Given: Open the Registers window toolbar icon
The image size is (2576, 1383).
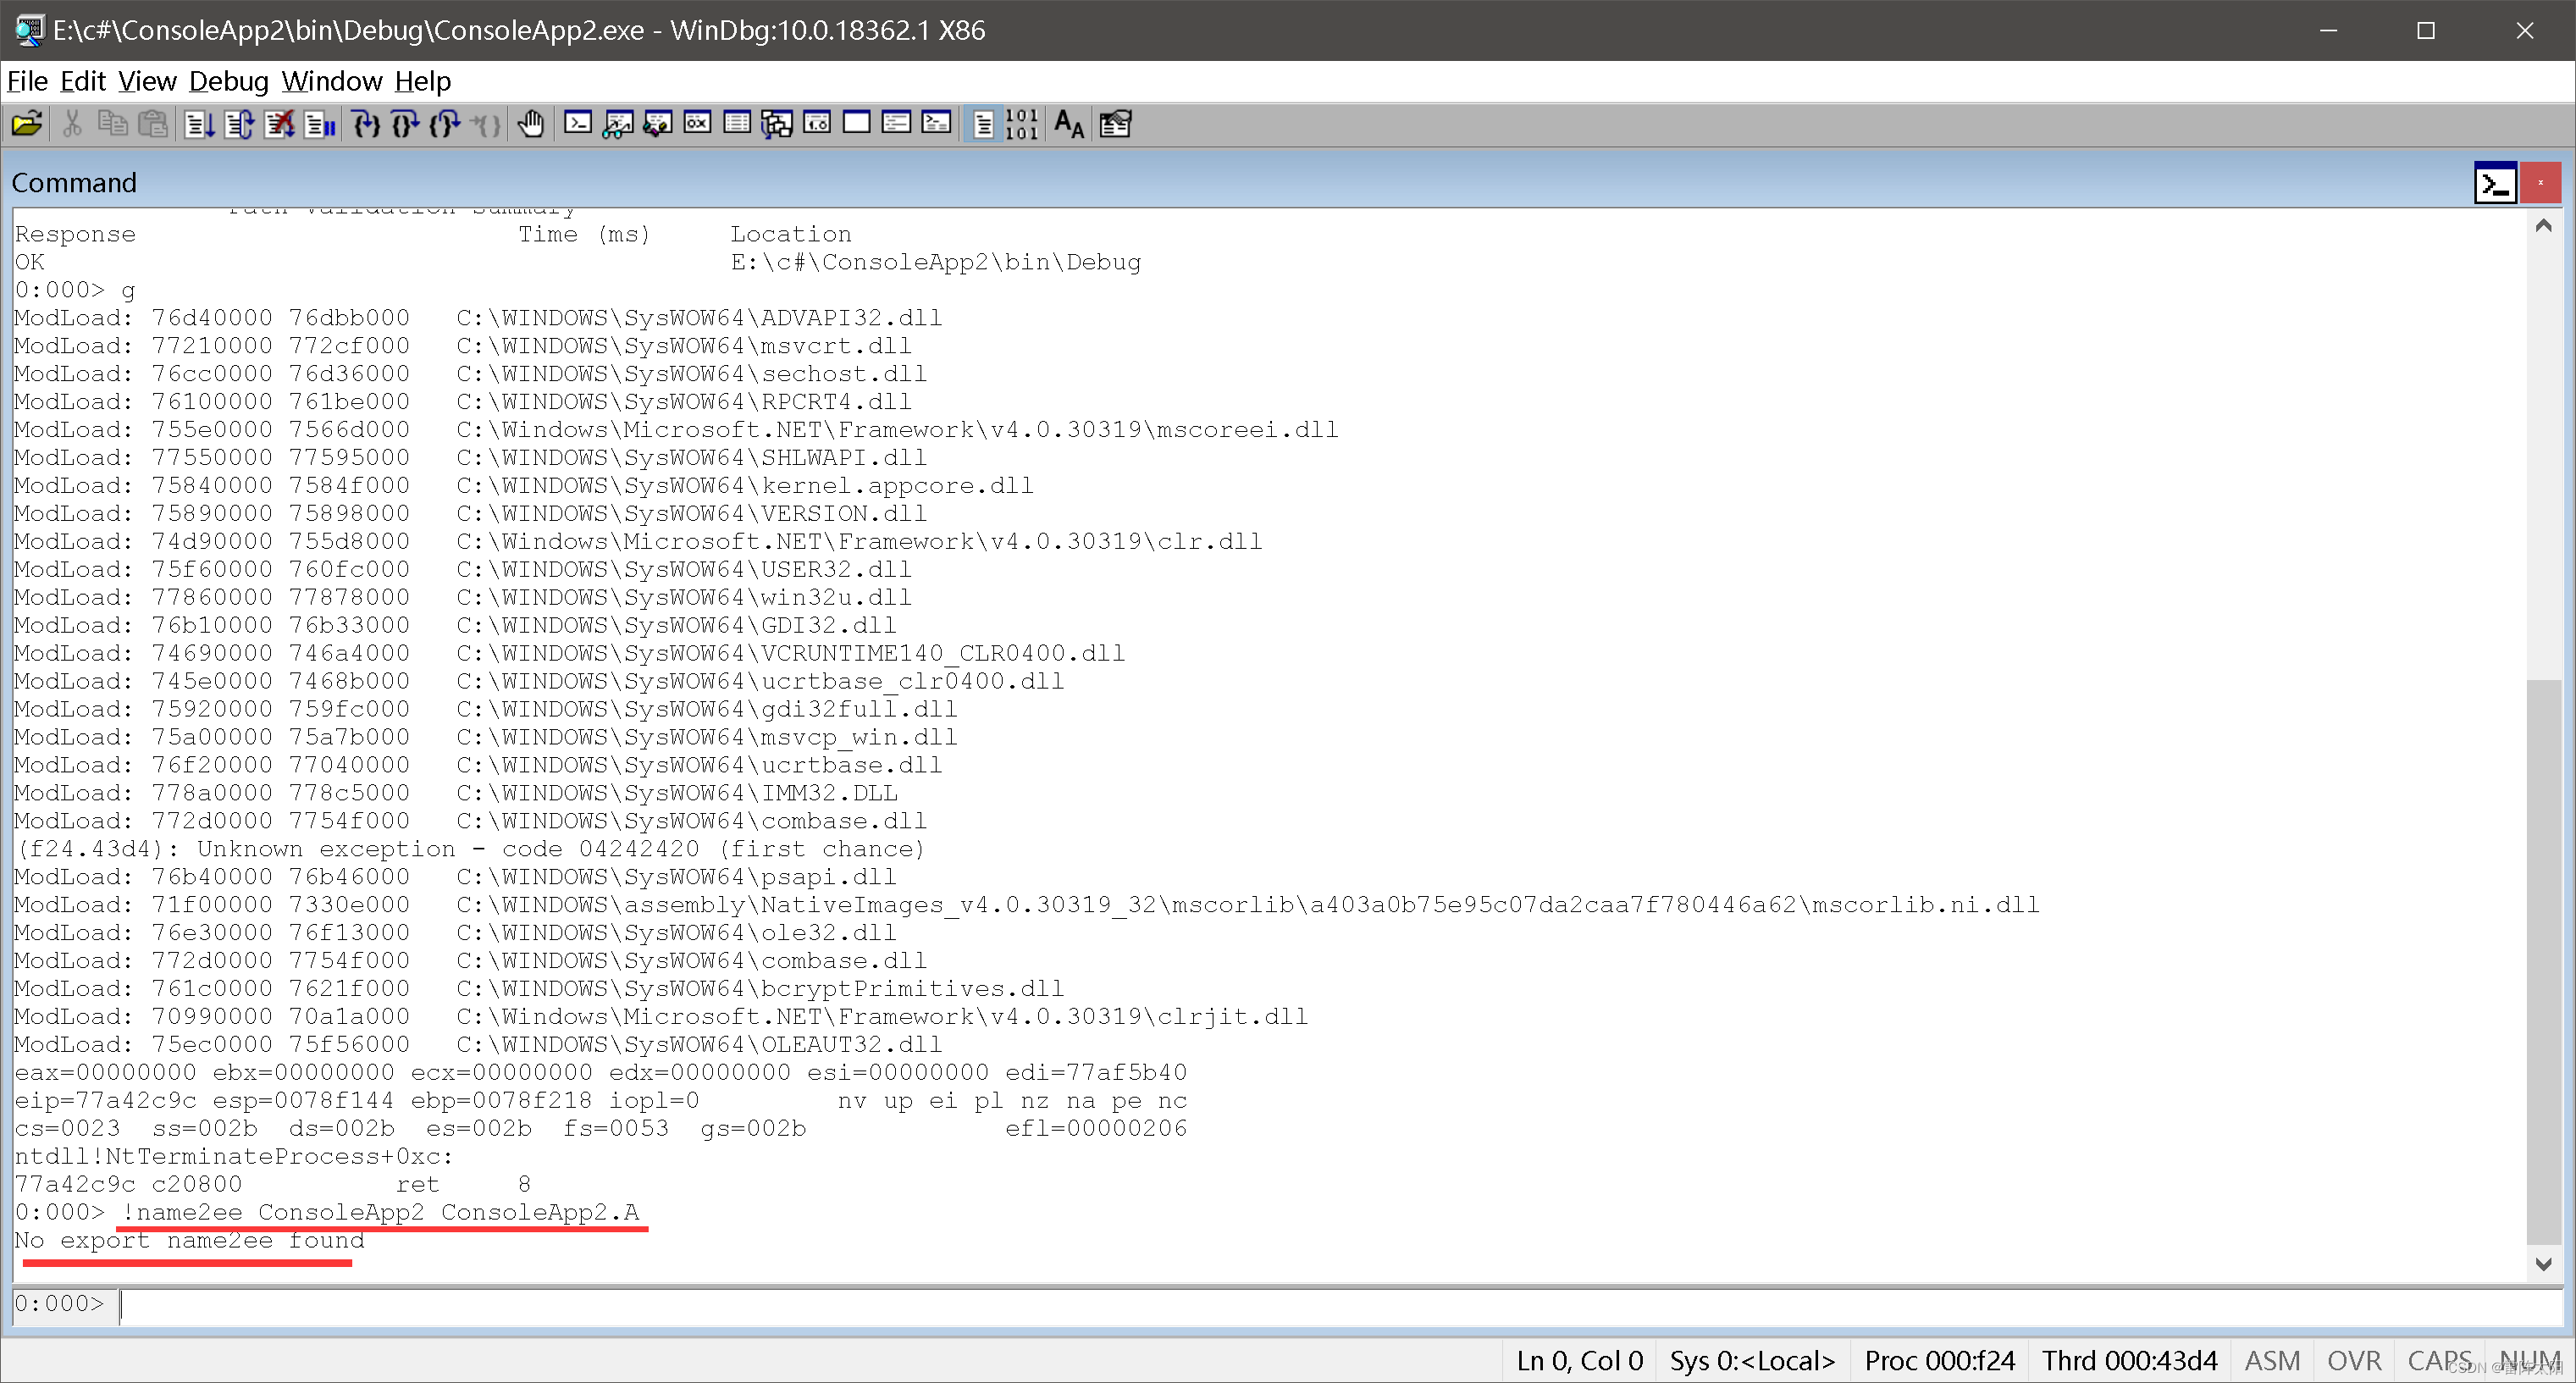Looking at the screenshot, I should click(x=697, y=124).
